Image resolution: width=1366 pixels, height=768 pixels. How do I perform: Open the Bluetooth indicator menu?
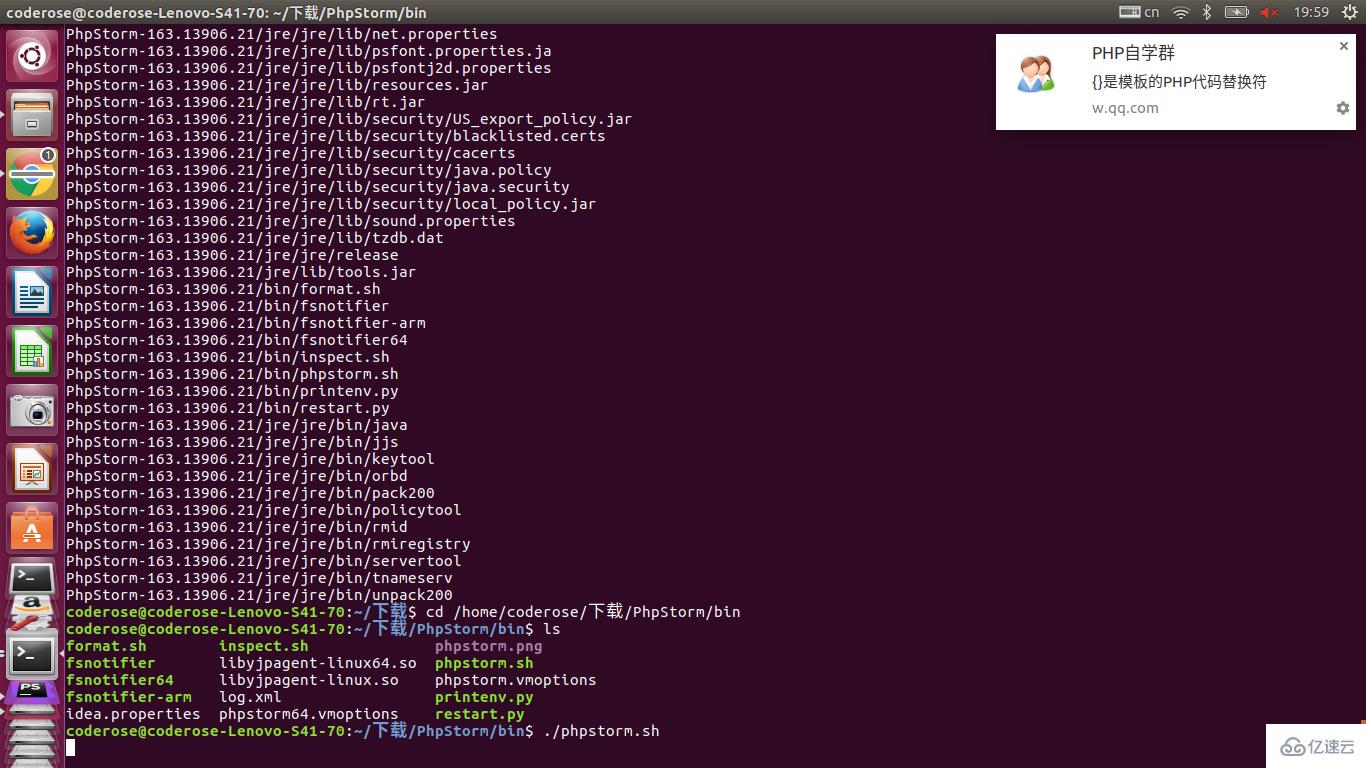(x=1207, y=12)
